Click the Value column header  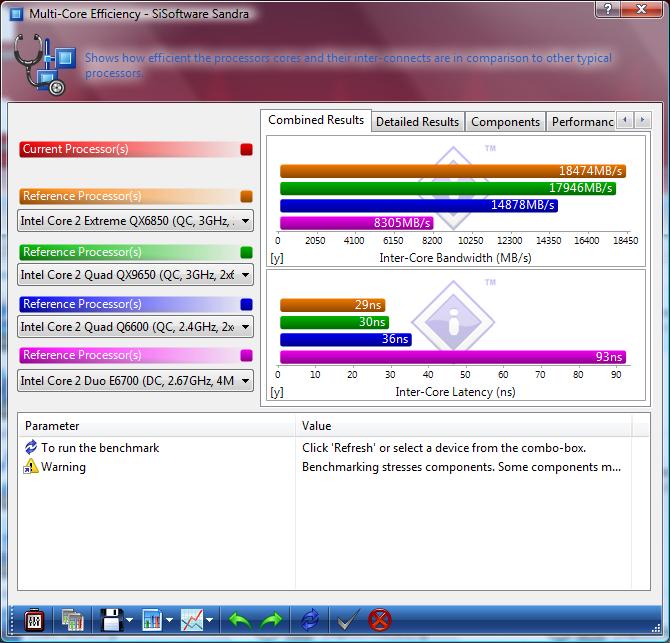(x=463, y=426)
